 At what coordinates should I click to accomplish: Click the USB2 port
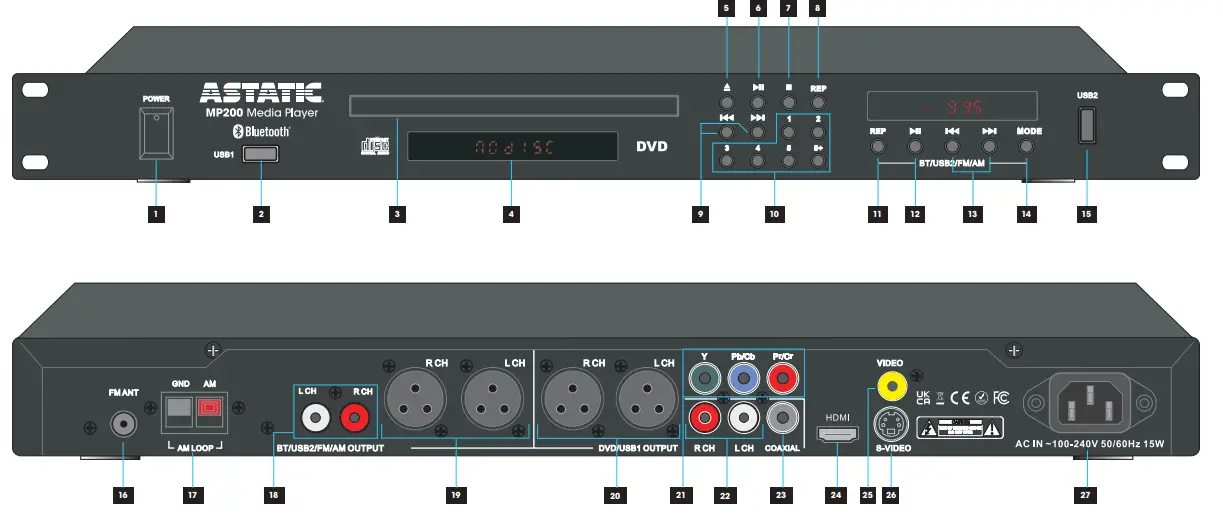pyautogui.click(x=1087, y=126)
